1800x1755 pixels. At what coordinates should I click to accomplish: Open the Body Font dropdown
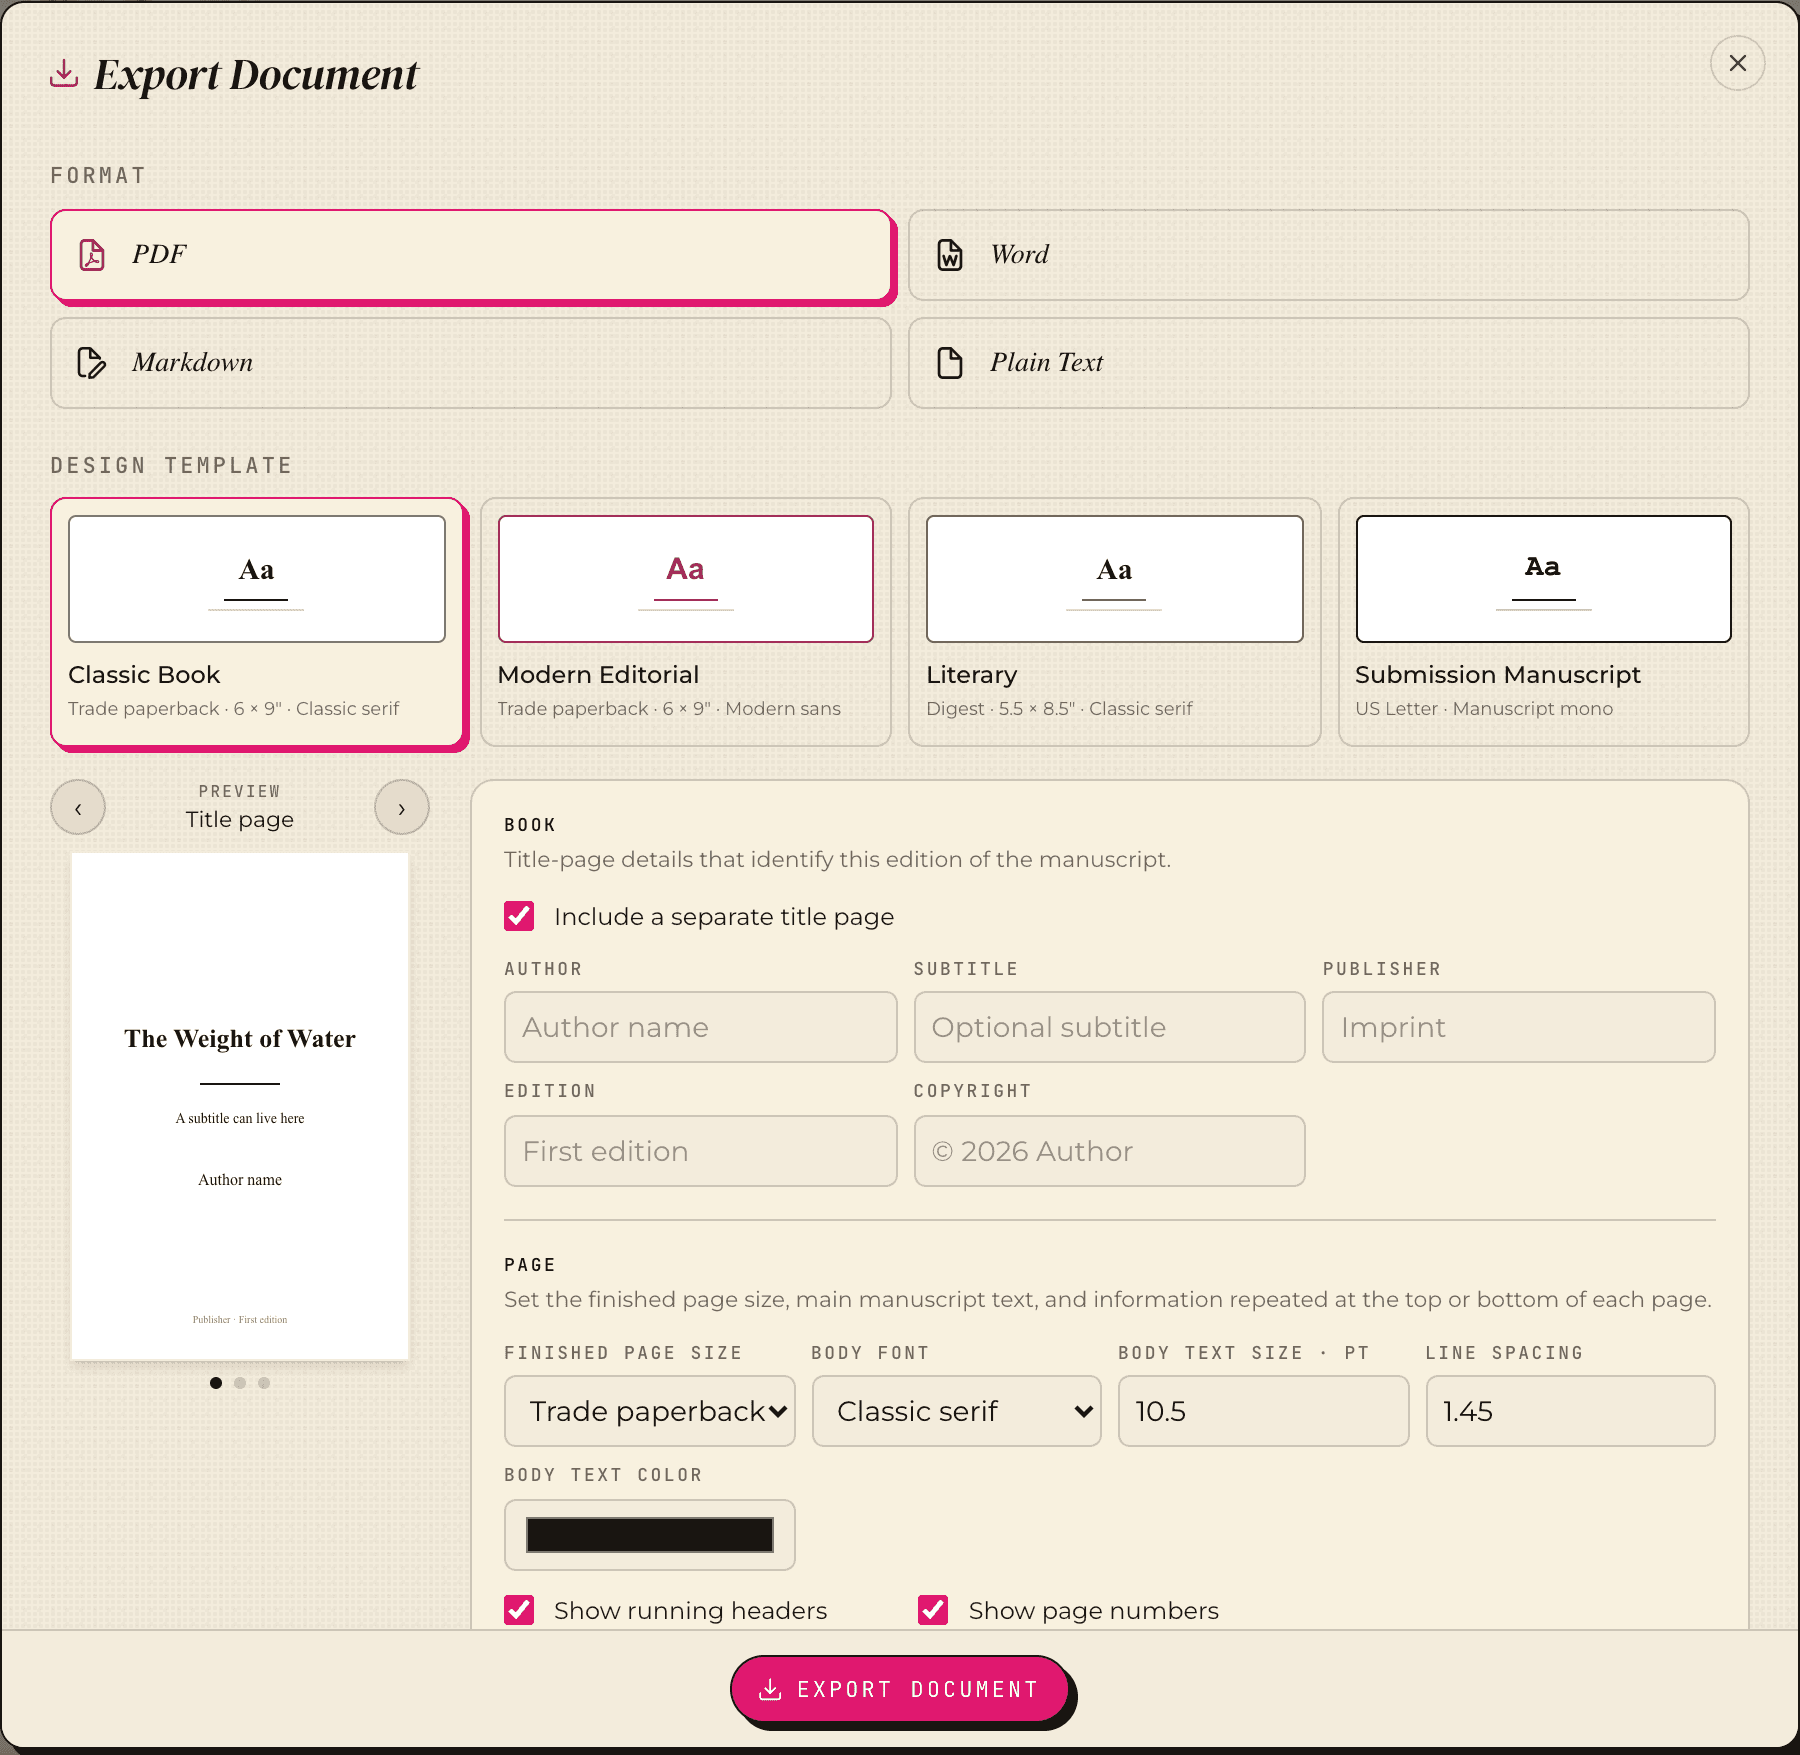pos(957,1411)
